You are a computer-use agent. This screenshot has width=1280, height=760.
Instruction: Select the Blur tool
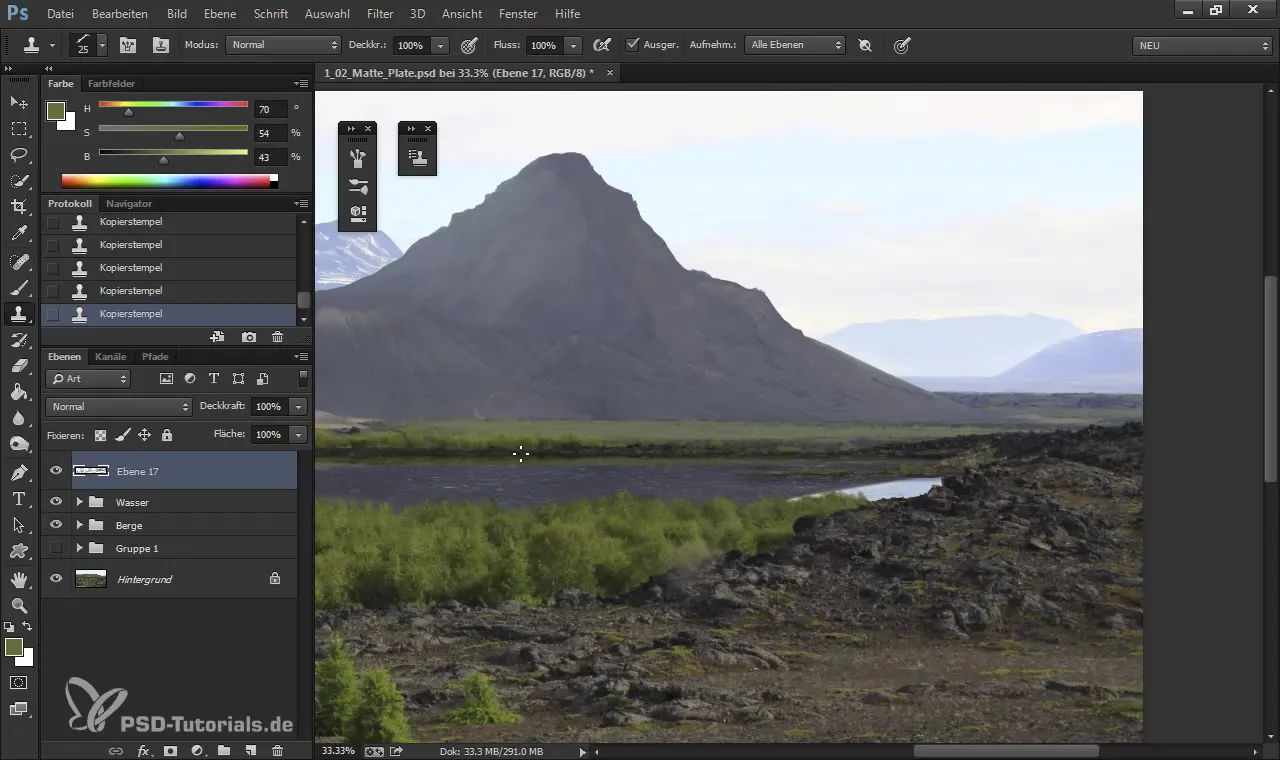point(19,418)
